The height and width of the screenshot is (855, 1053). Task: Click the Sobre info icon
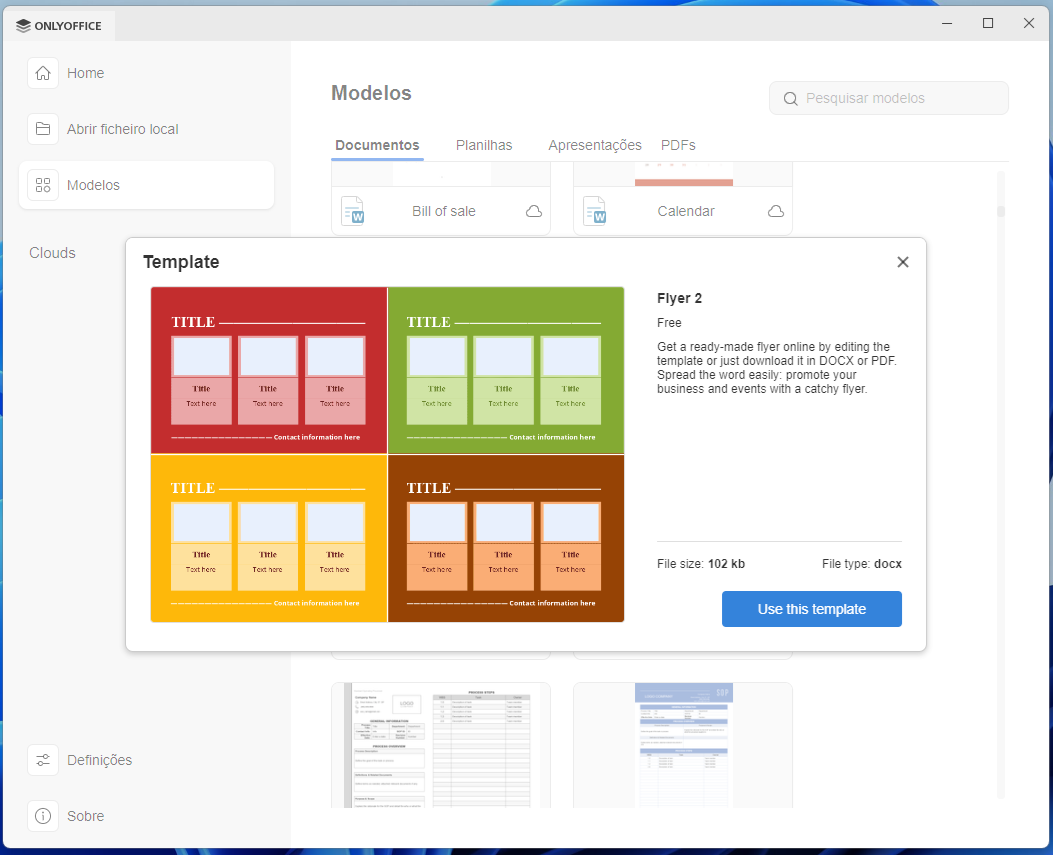pyautogui.click(x=43, y=816)
